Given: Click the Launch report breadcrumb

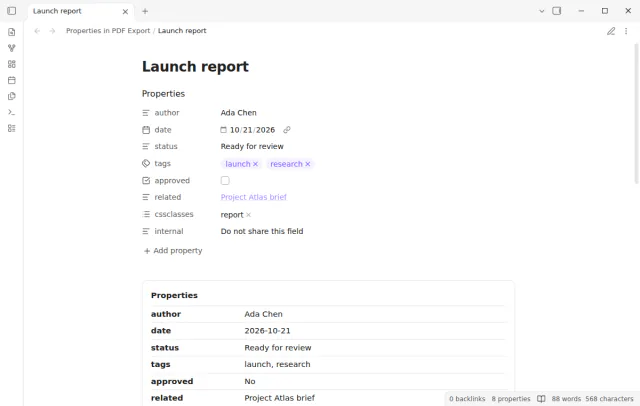Looking at the screenshot, I should pos(182,31).
